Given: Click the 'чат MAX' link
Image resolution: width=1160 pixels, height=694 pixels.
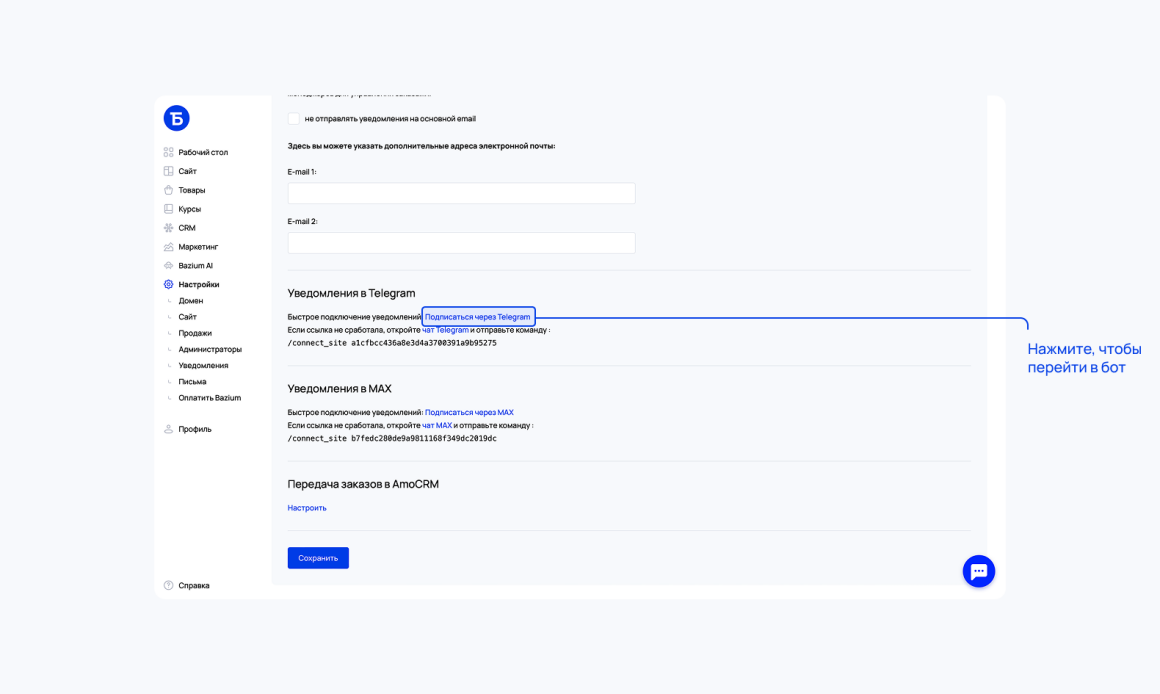Looking at the screenshot, I should (x=436, y=425).
